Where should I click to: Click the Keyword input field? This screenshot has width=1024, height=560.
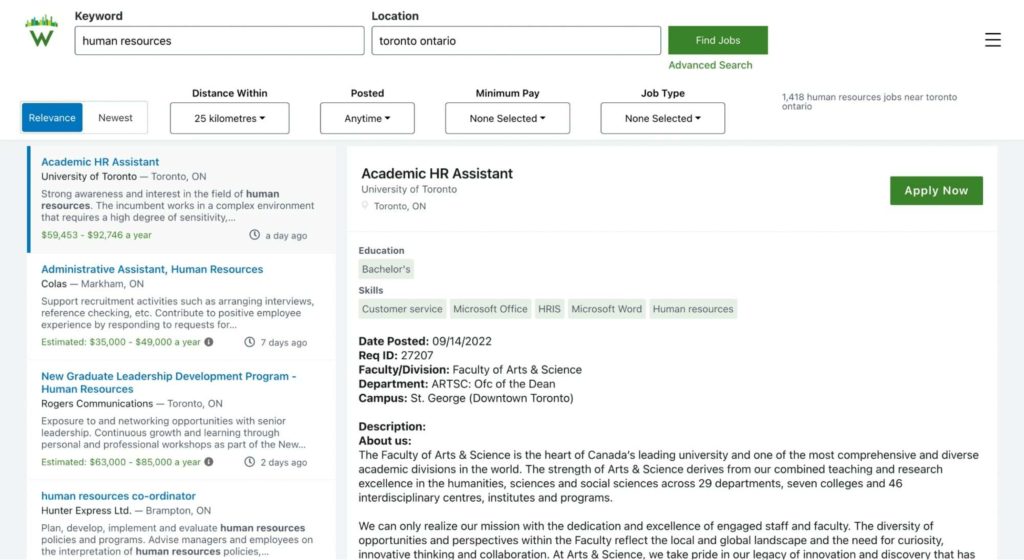(x=219, y=40)
